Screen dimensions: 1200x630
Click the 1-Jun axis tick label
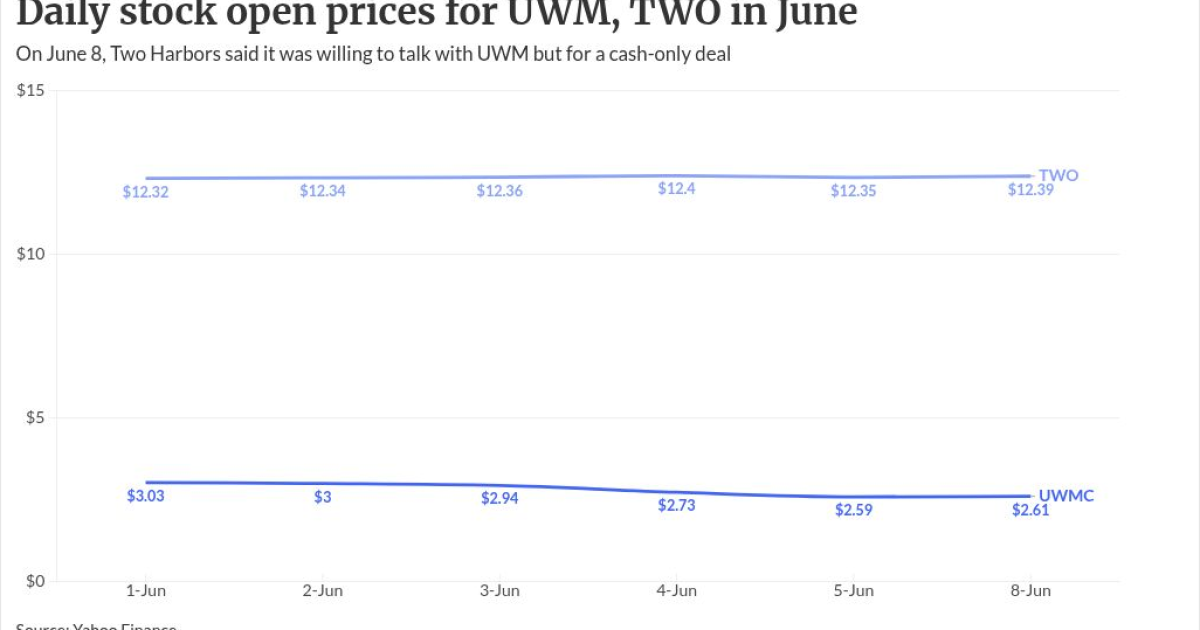(146, 591)
